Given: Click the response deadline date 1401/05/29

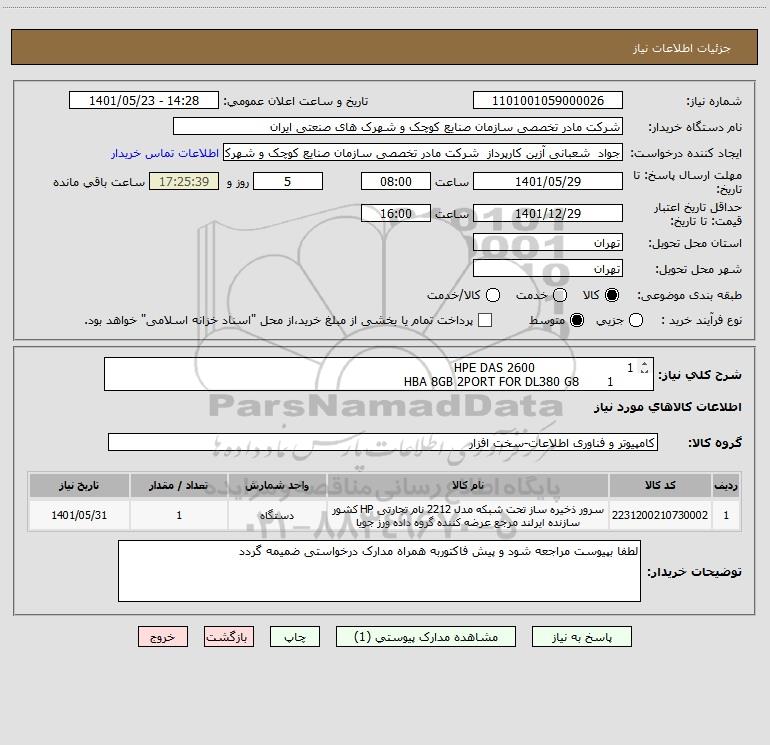Looking at the screenshot, I should (548, 181).
